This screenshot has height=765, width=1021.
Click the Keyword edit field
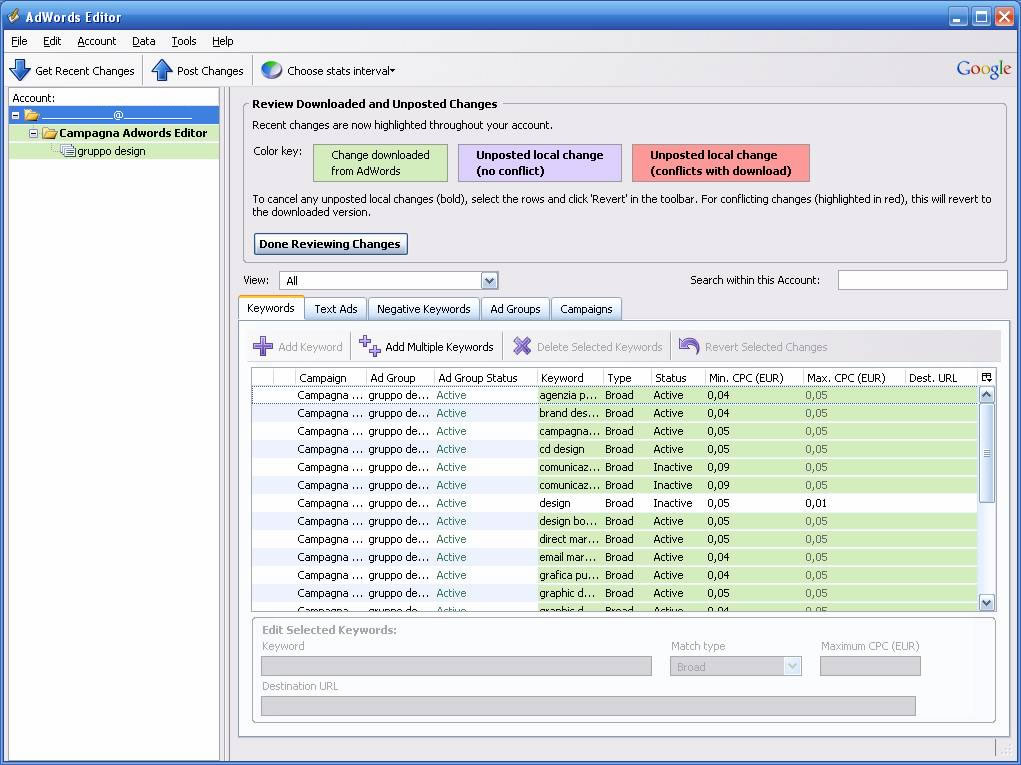click(456, 666)
